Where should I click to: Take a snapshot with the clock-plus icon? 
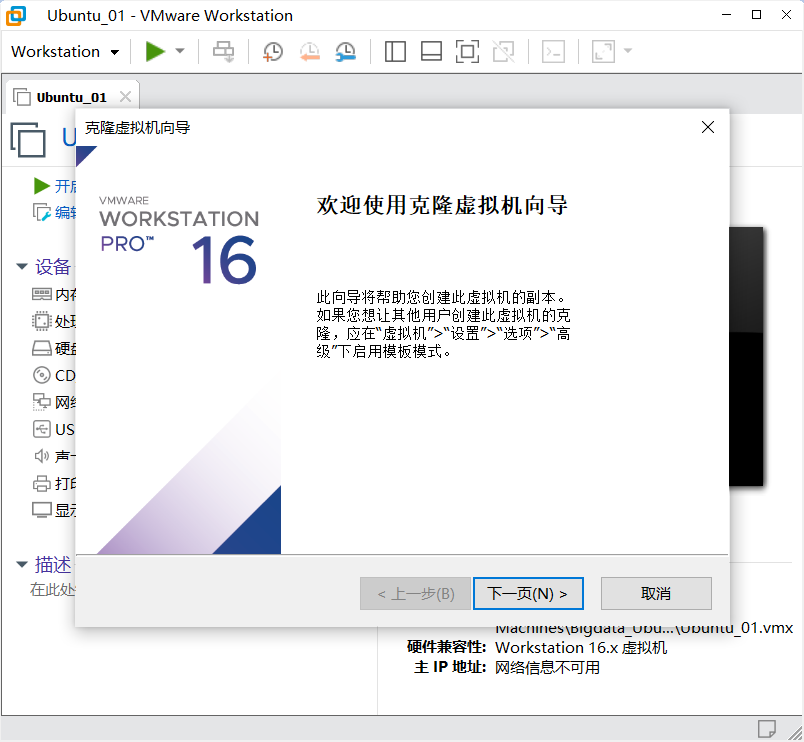click(x=273, y=52)
